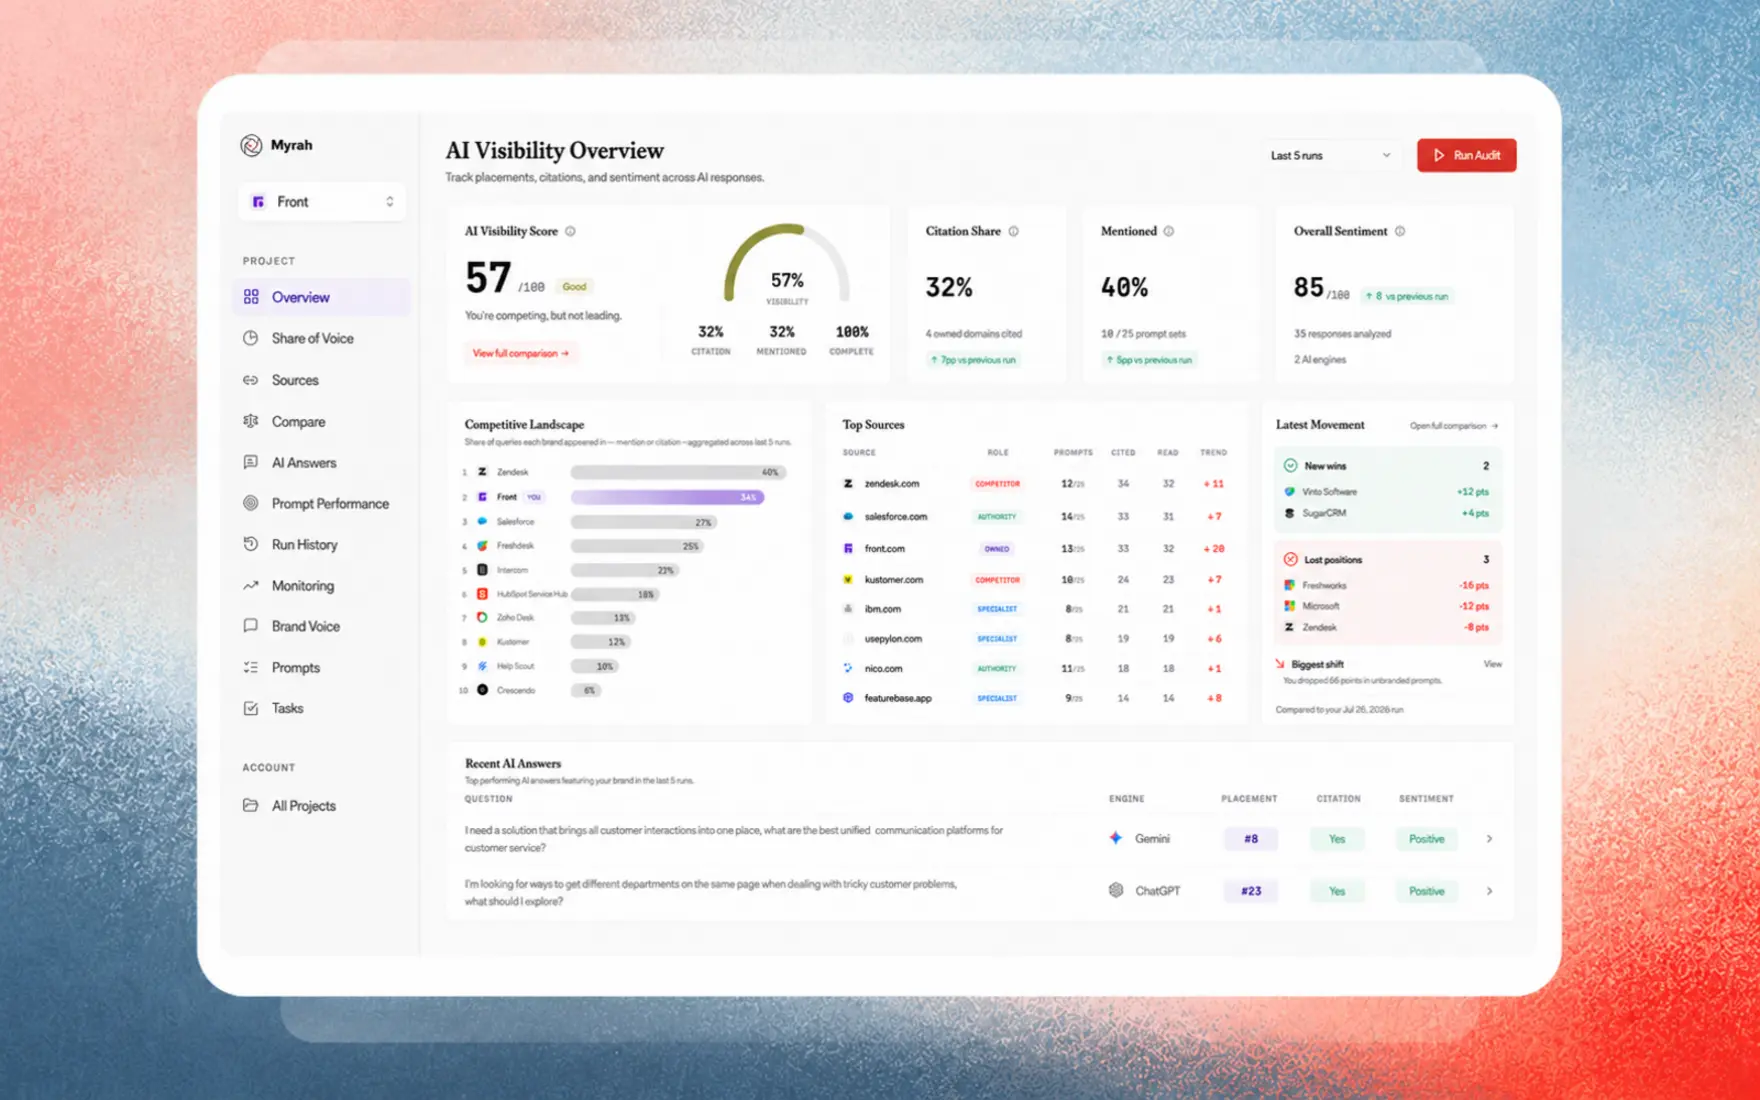The image size is (1760, 1100).
Task: Click the Run History clock icon
Action: pyautogui.click(x=250, y=544)
